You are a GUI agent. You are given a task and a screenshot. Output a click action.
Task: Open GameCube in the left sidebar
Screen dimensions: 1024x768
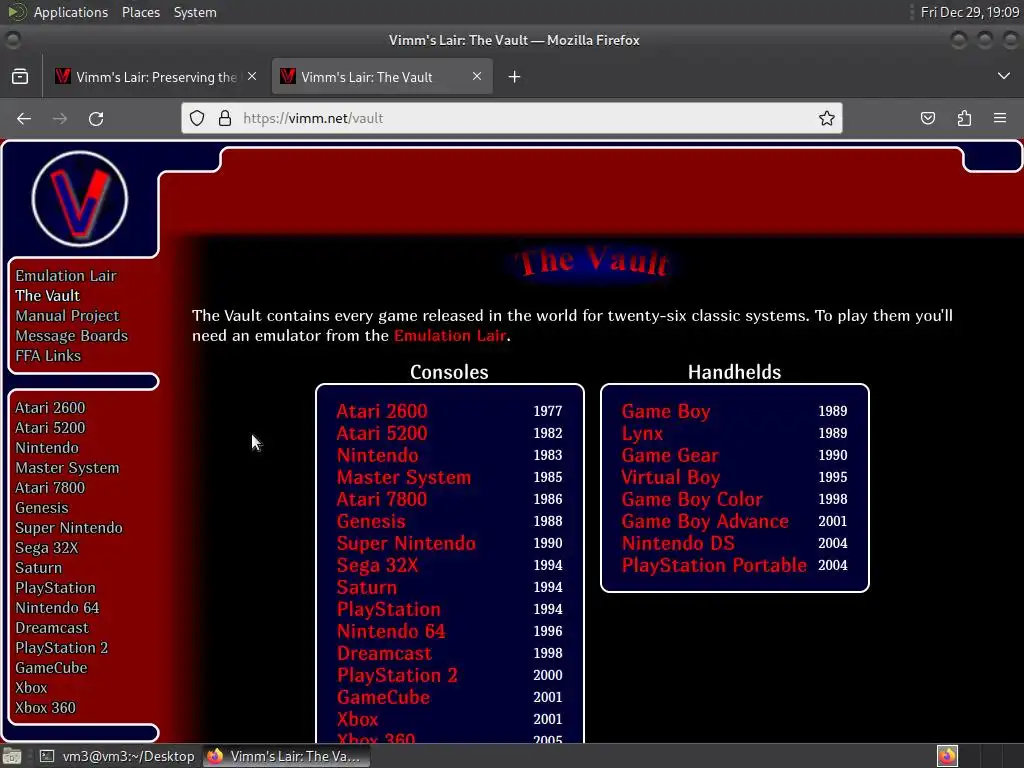[51, 668]
